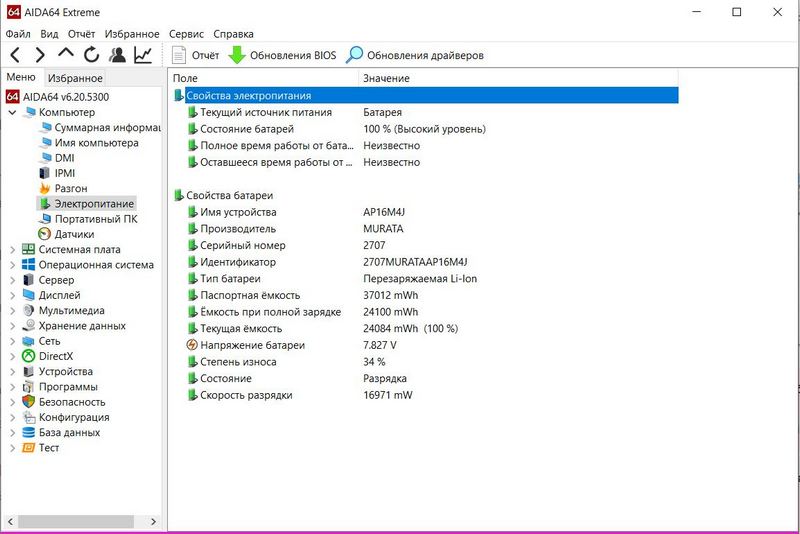Open the user profile icon in toolbar

click(118, 55)
